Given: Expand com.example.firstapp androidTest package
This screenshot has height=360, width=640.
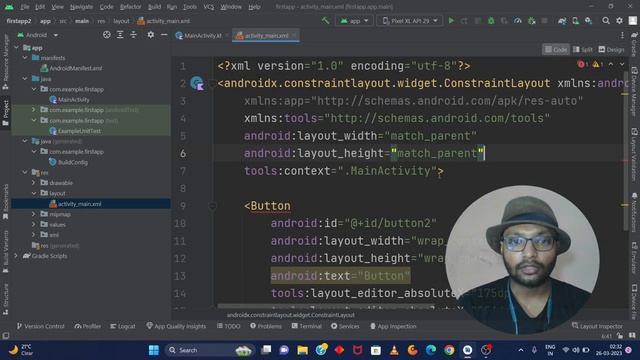Looking at the screenshot, I should click(x=34, y=110).
